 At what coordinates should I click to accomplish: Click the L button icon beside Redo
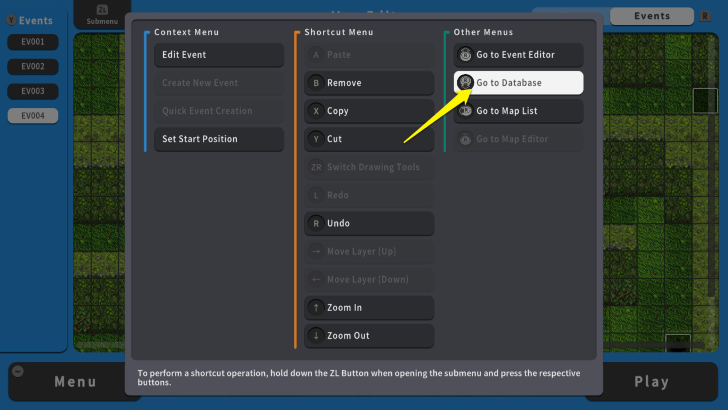tap(316, 195)
